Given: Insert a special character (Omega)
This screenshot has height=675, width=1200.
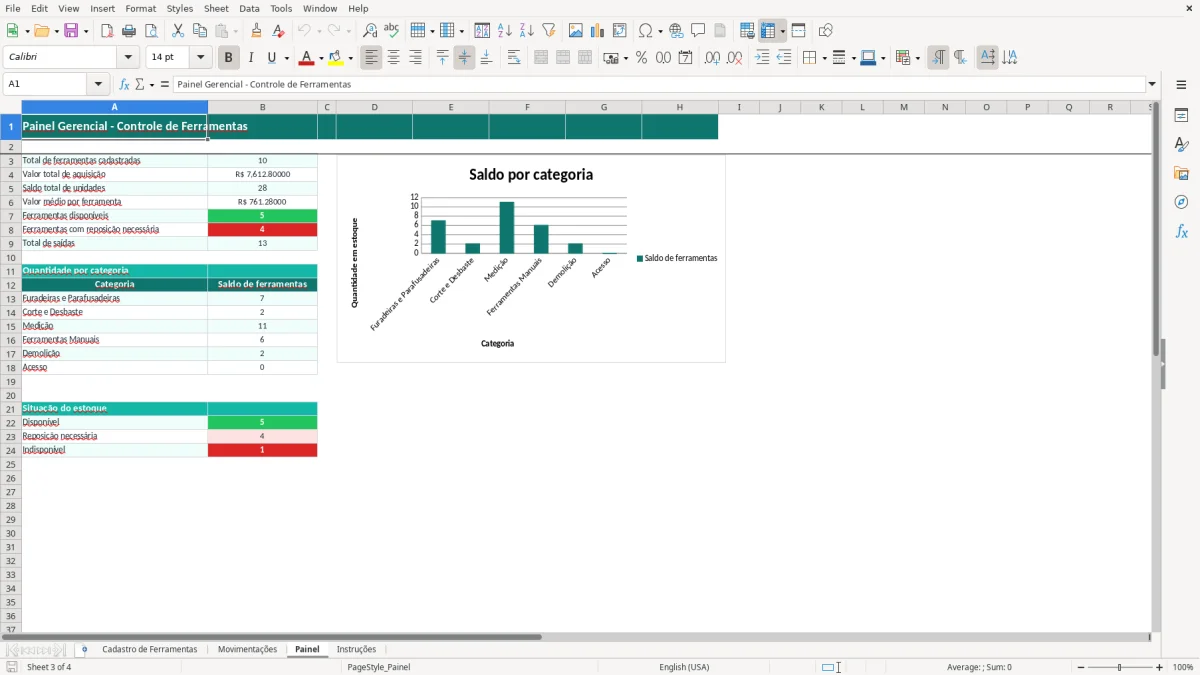Looking at the screenshot, I should point(645,31).
